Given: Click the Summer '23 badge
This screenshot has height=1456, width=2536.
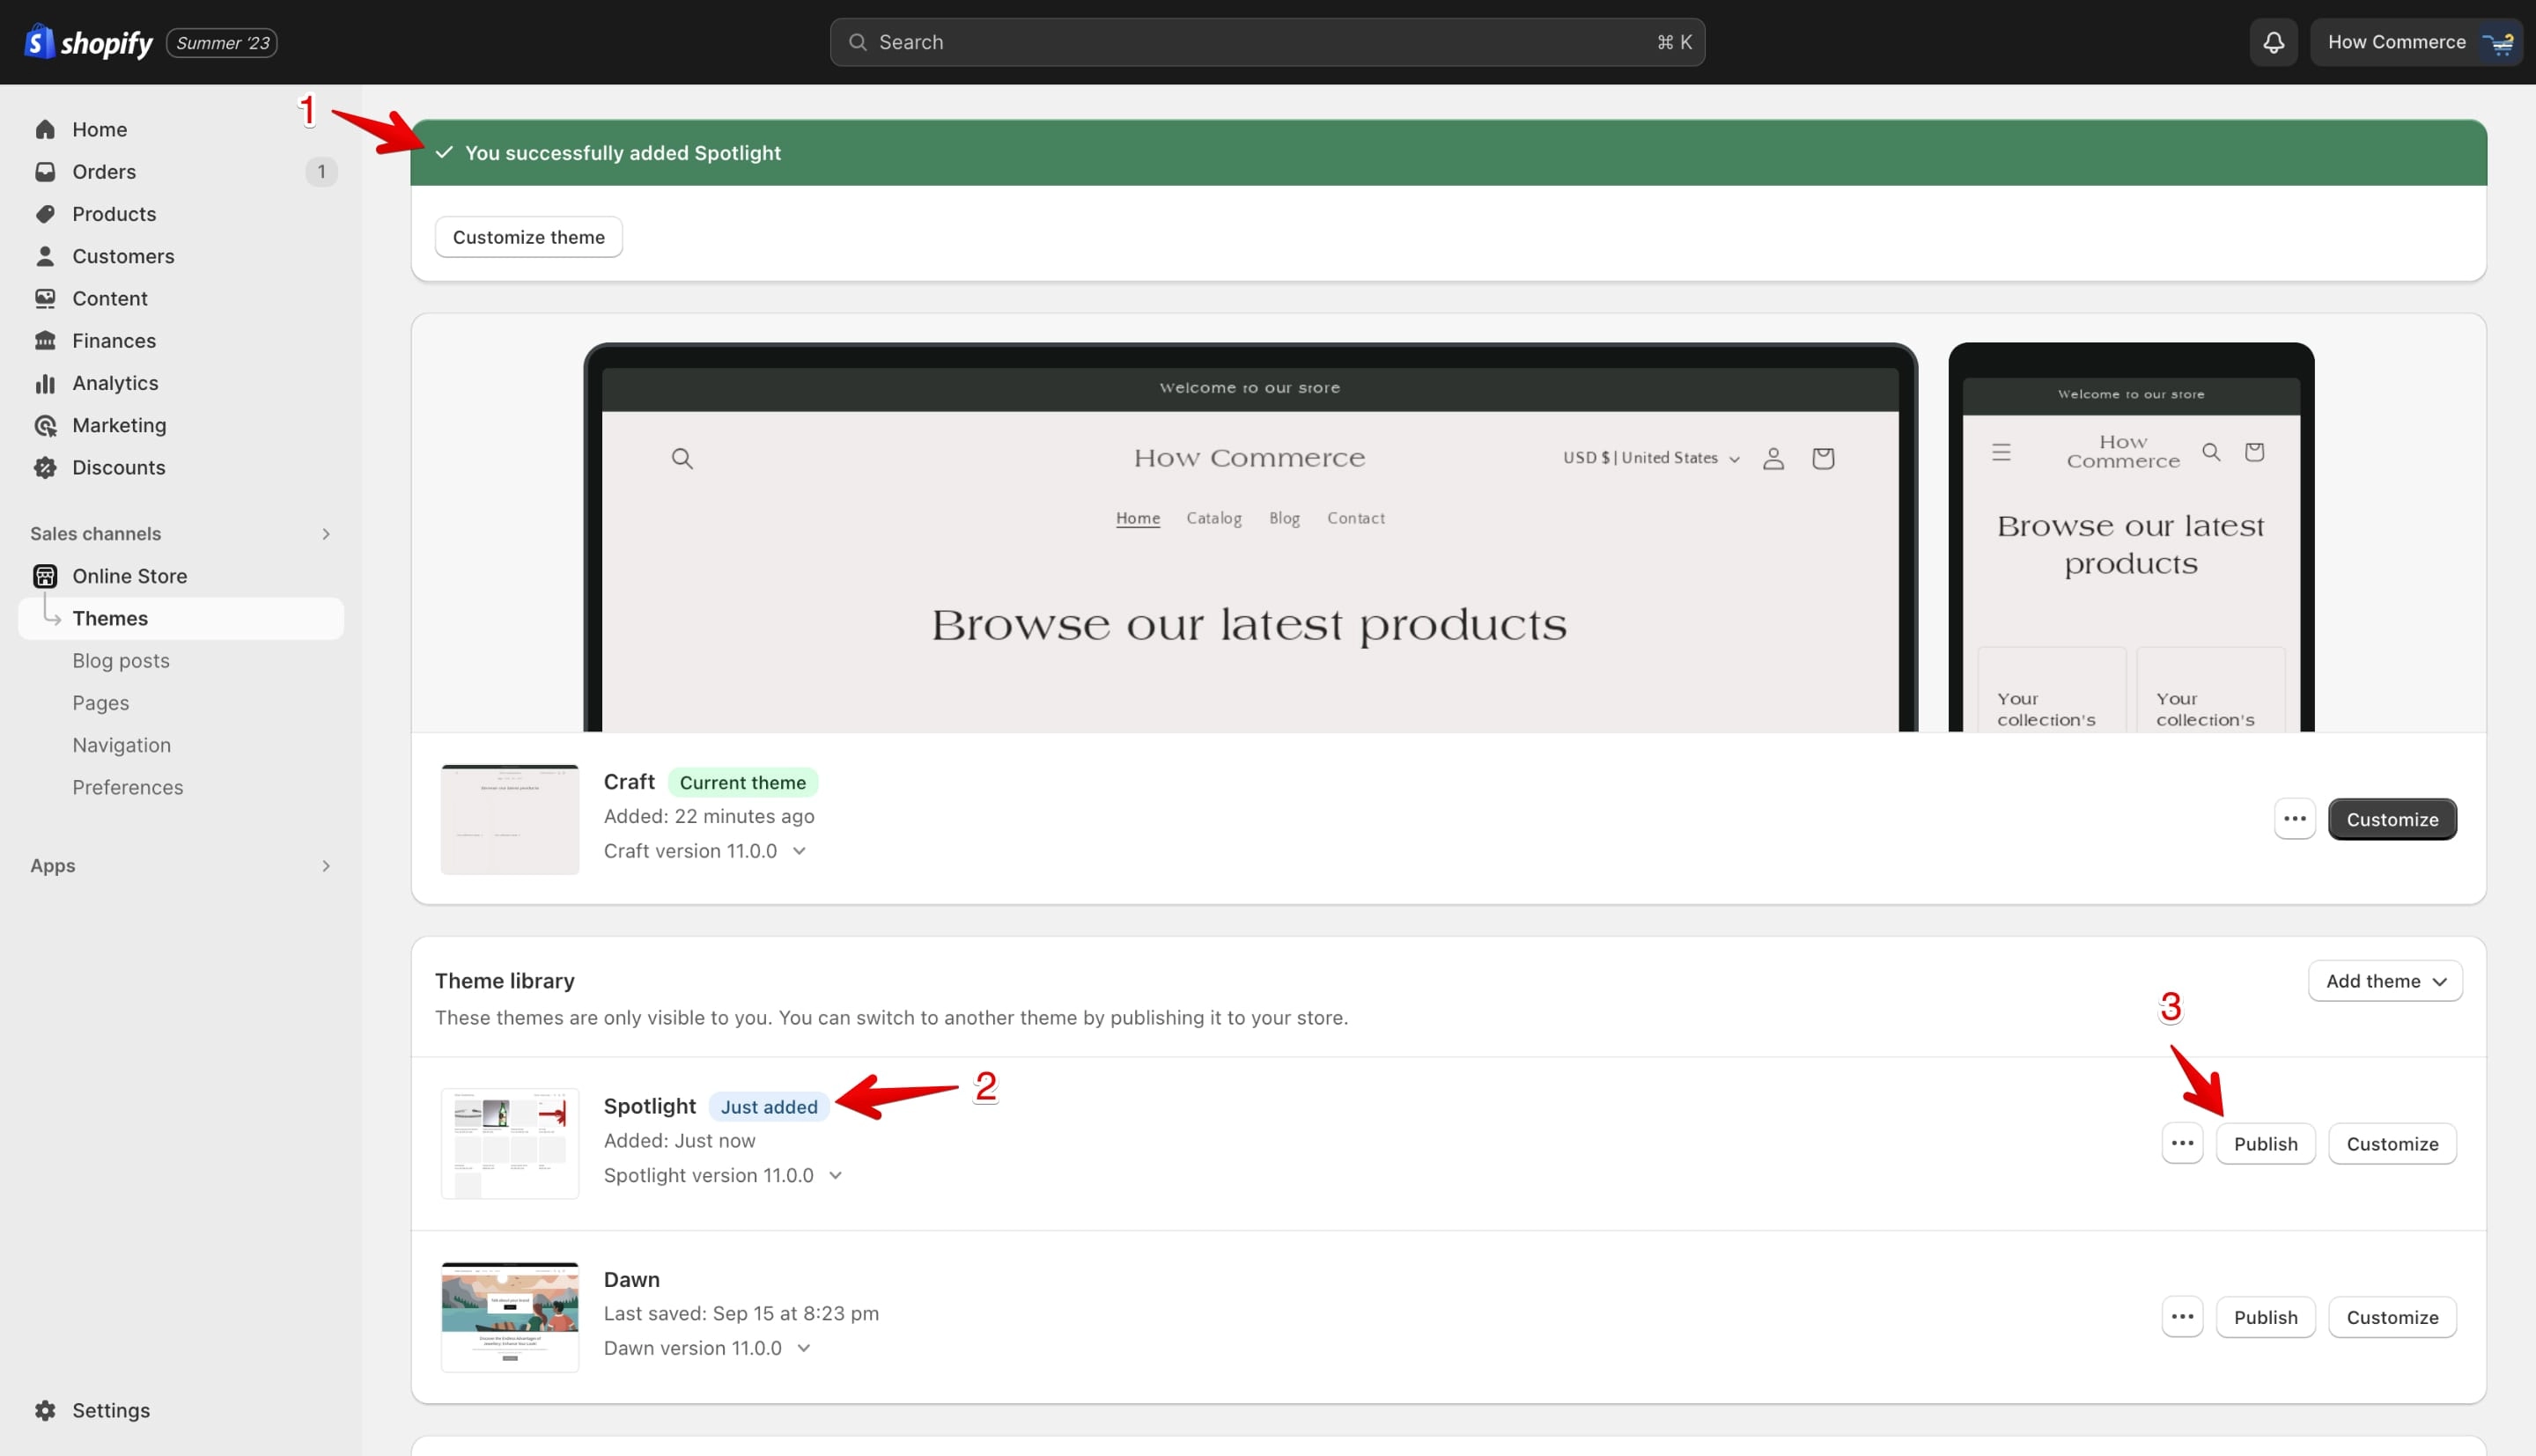Looking at the screenshot, I should [222, 43].
